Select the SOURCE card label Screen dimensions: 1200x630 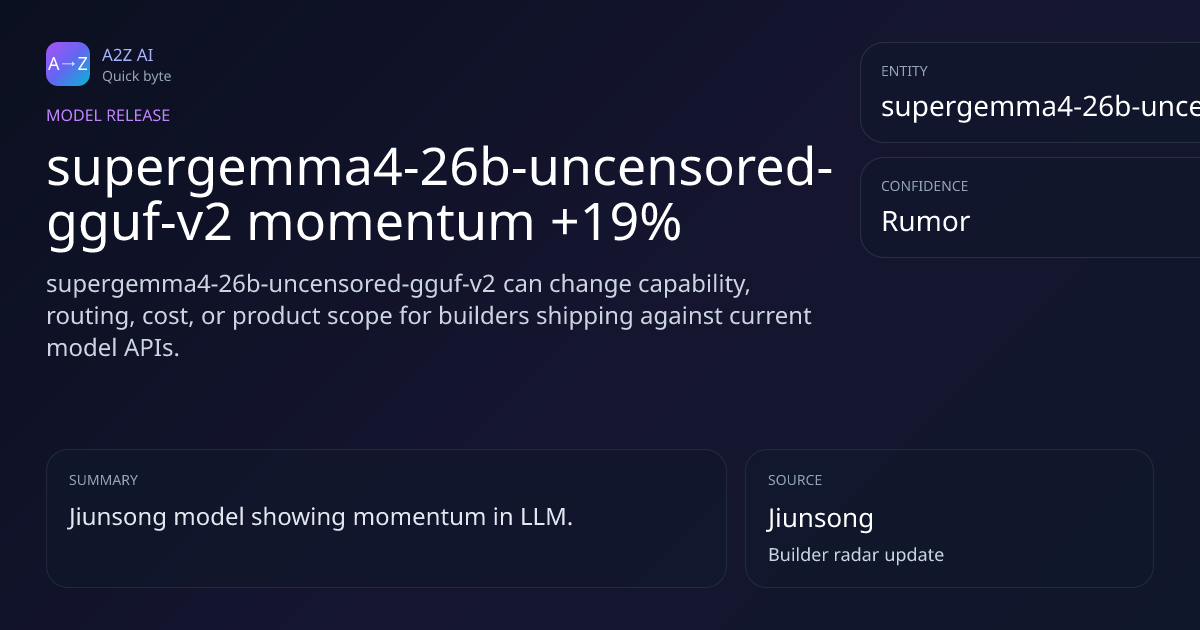795,480
